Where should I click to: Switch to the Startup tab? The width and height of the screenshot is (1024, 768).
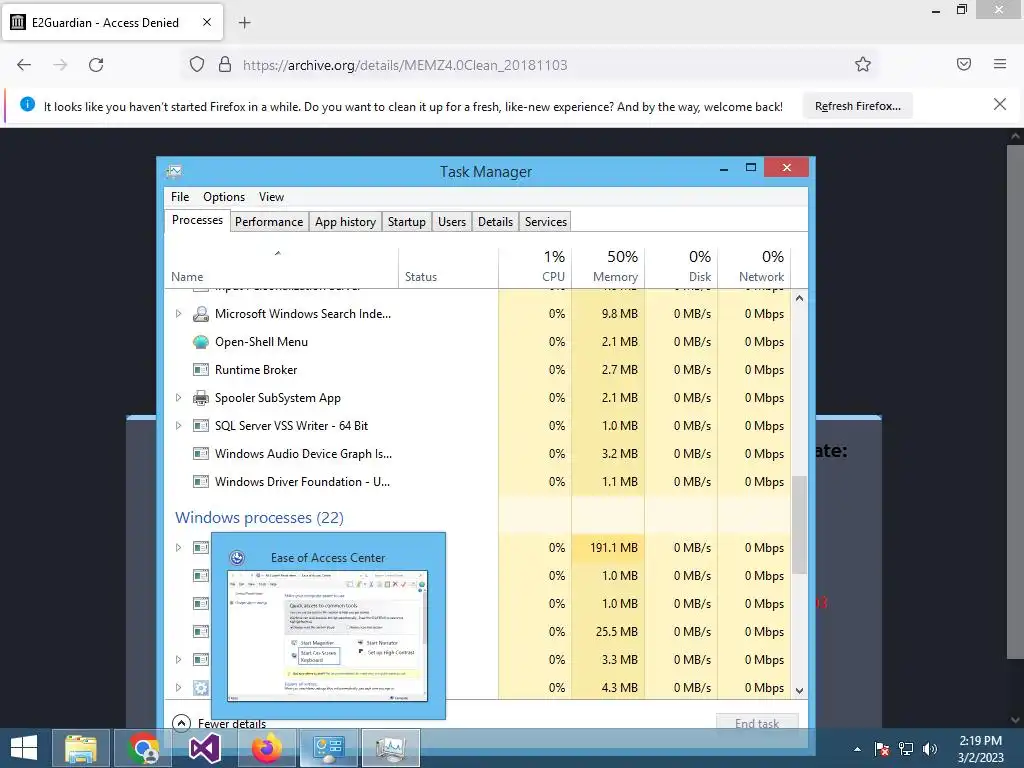(406, 221)
